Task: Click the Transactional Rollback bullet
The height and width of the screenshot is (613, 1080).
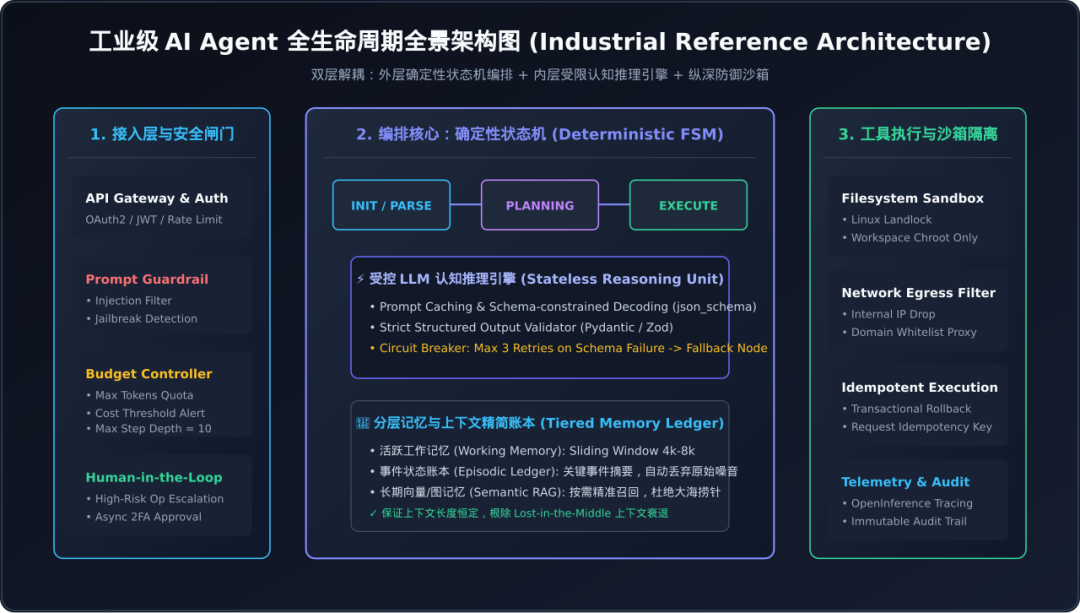Action: [906, 408]
